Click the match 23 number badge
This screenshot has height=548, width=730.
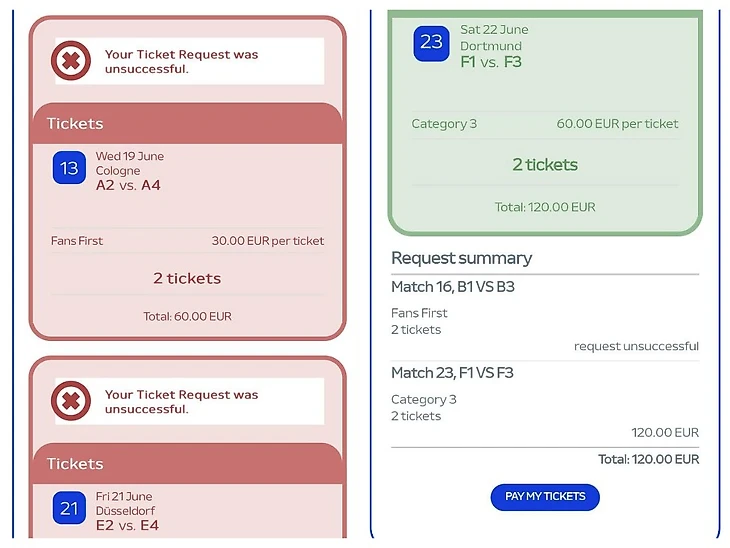point(431,43)
